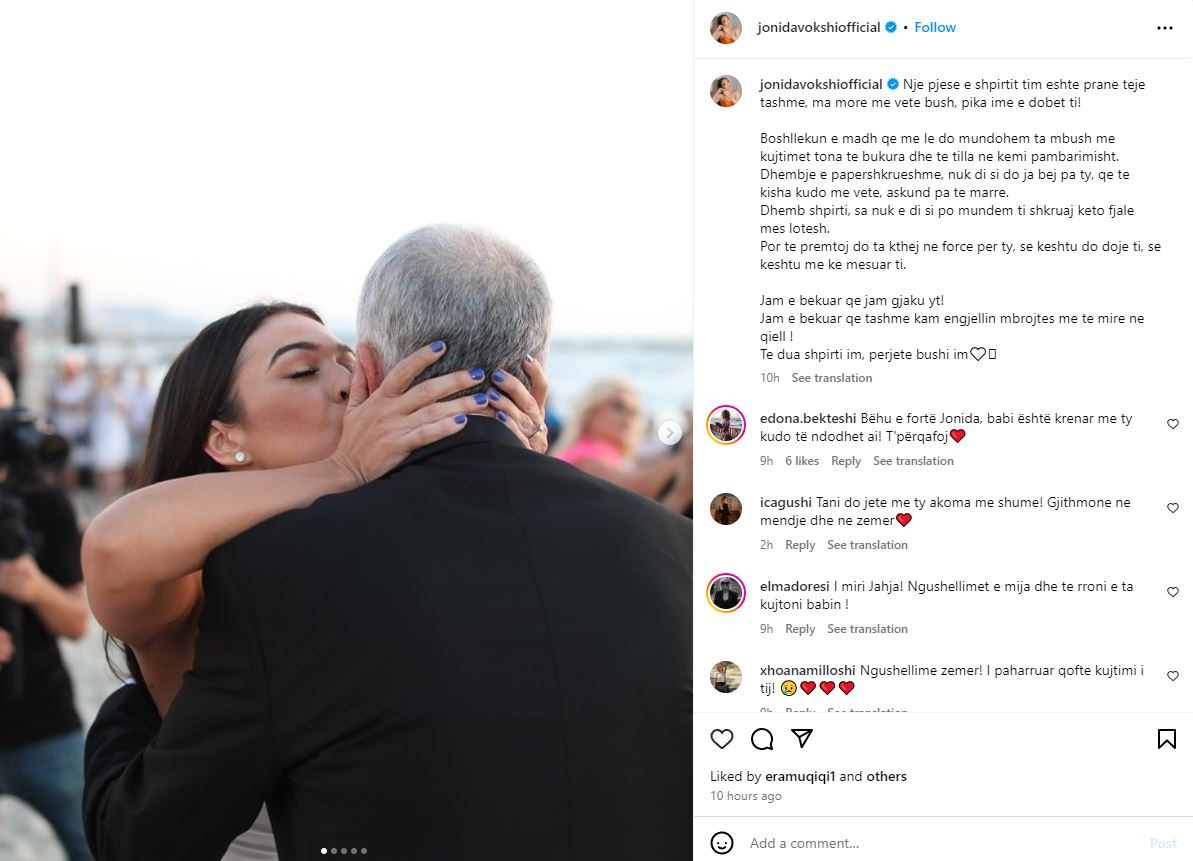Like edona.bekteshi's comment
The image size is (1193, 861).
1172,424
